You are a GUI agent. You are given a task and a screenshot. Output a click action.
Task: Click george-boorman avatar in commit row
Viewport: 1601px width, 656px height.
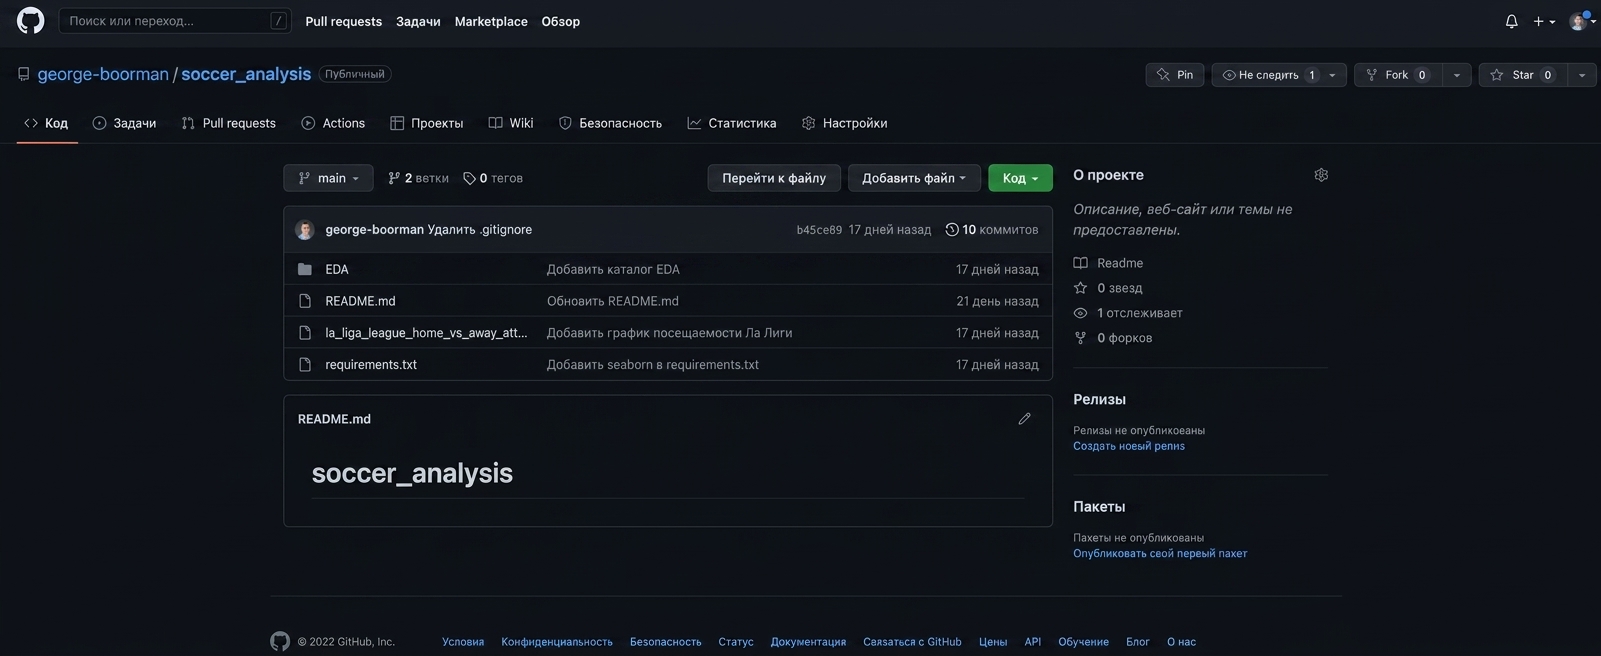305,230
